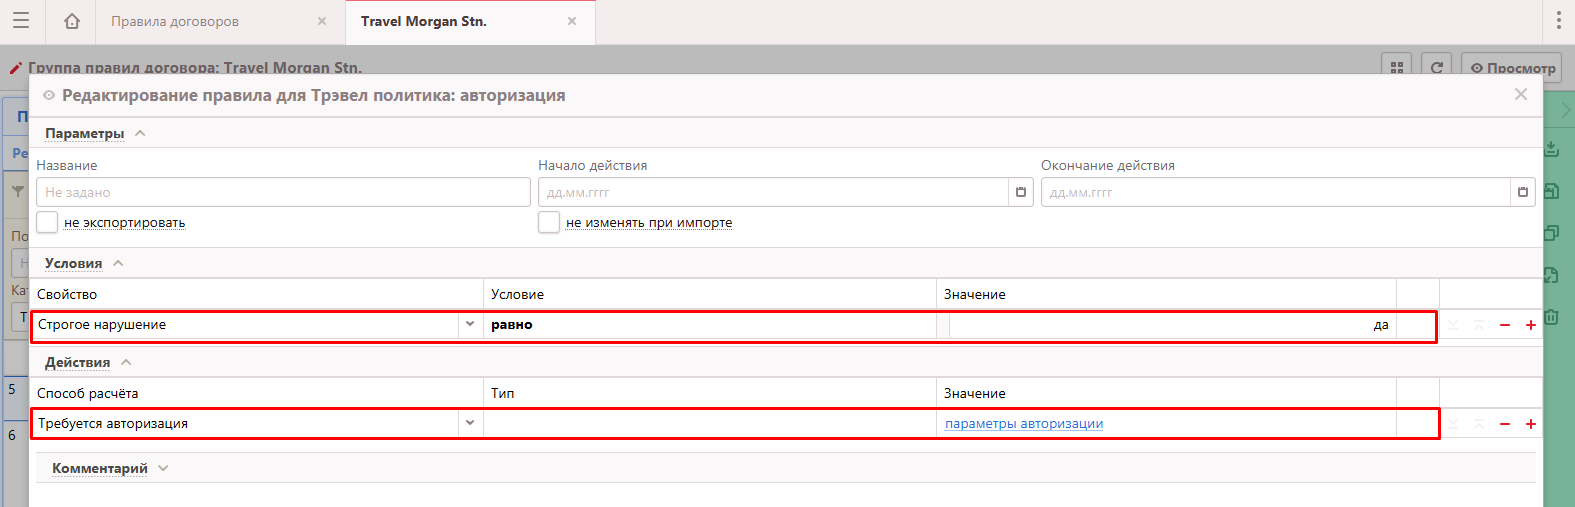Select the Travel Morgan Stn. tab
The width and height of the screenshot is (1575, 507).
[424, 21]
